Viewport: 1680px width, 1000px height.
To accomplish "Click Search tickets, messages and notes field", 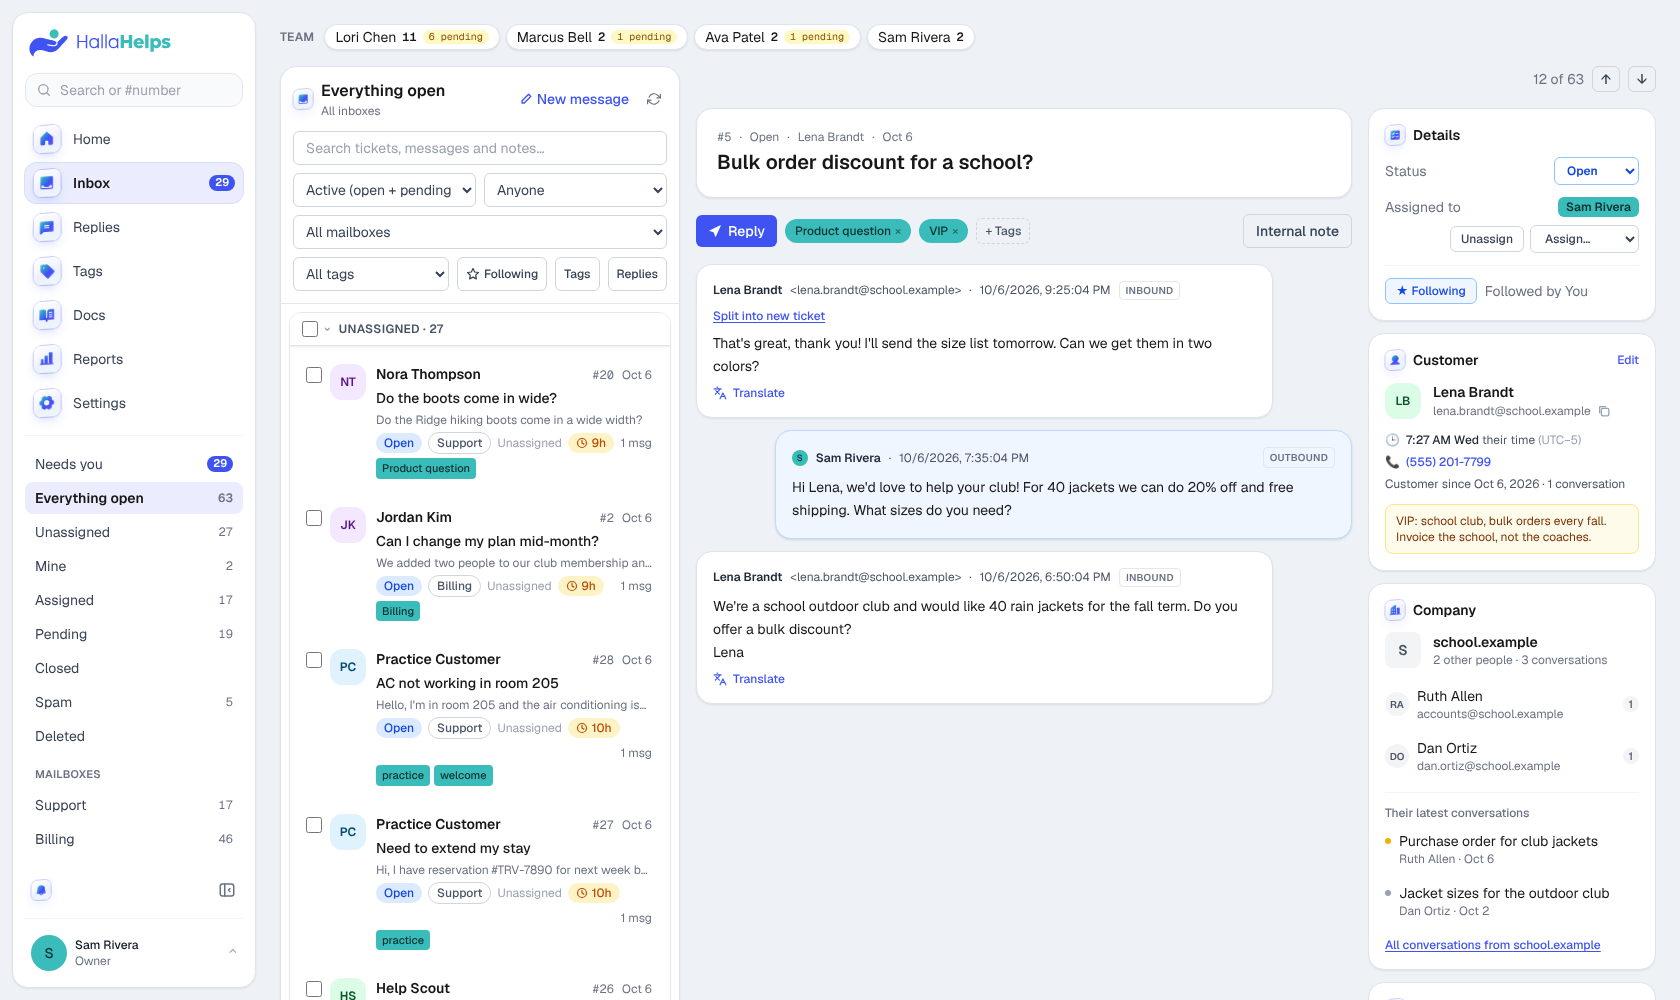I will click(480, 148).
